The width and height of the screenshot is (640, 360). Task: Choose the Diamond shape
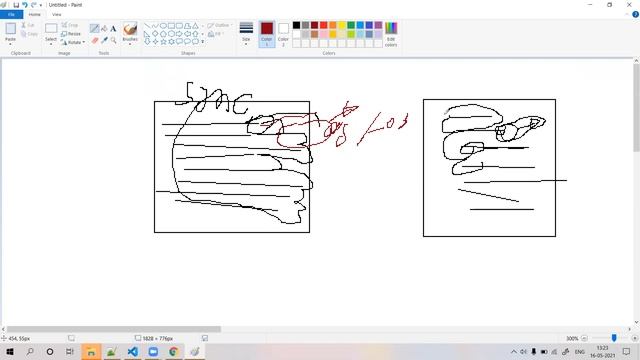click(x=155, y=34)
